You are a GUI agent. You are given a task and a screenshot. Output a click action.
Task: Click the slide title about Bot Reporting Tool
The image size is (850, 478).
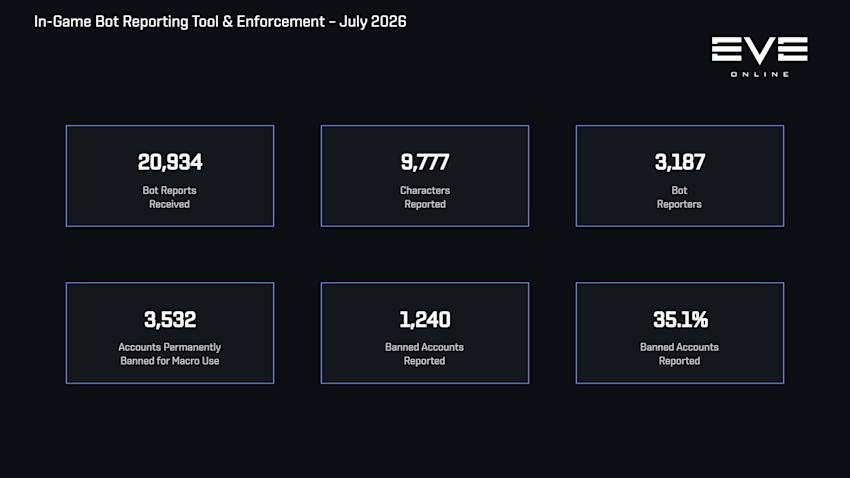point(220,22)
